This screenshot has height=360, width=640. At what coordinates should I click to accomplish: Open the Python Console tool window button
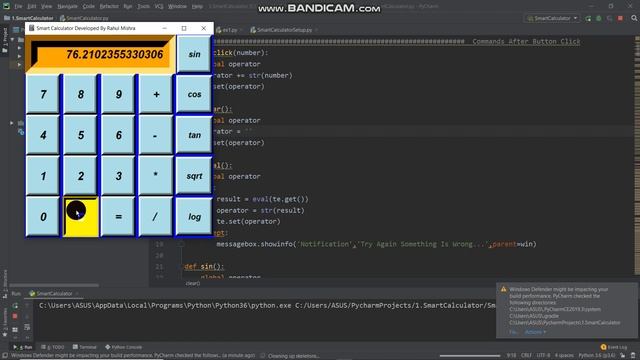[x=124, y=347]
